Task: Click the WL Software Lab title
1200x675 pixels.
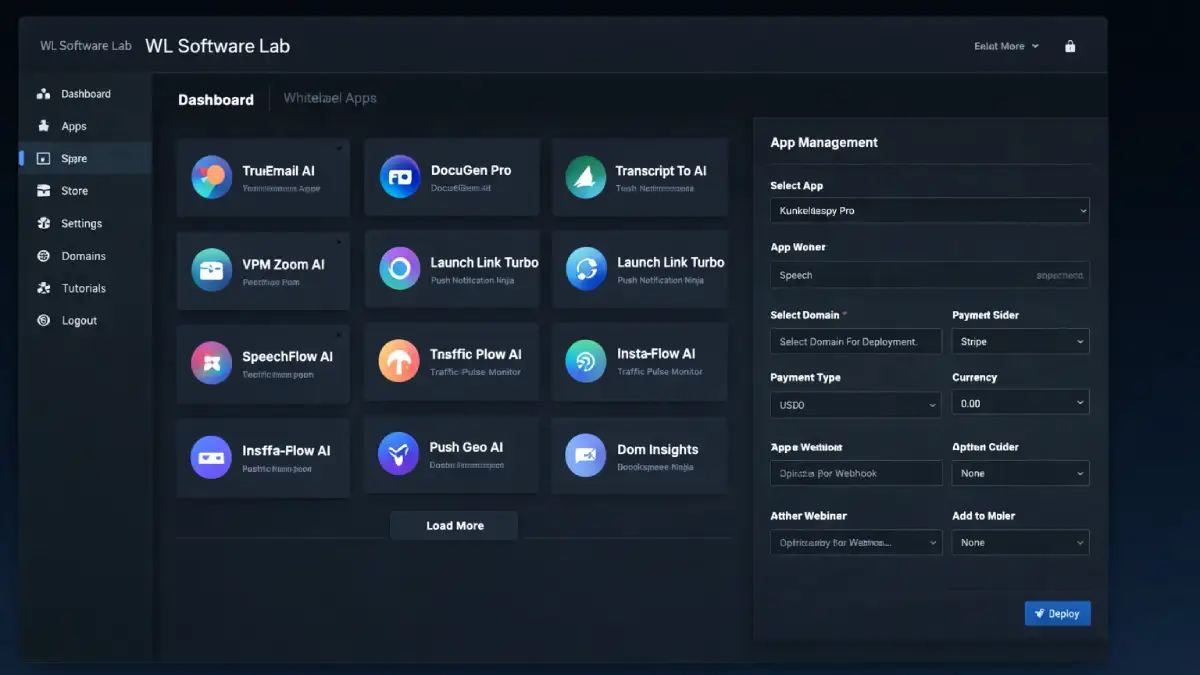Action: pyautogui.click(x=217, y=46)
